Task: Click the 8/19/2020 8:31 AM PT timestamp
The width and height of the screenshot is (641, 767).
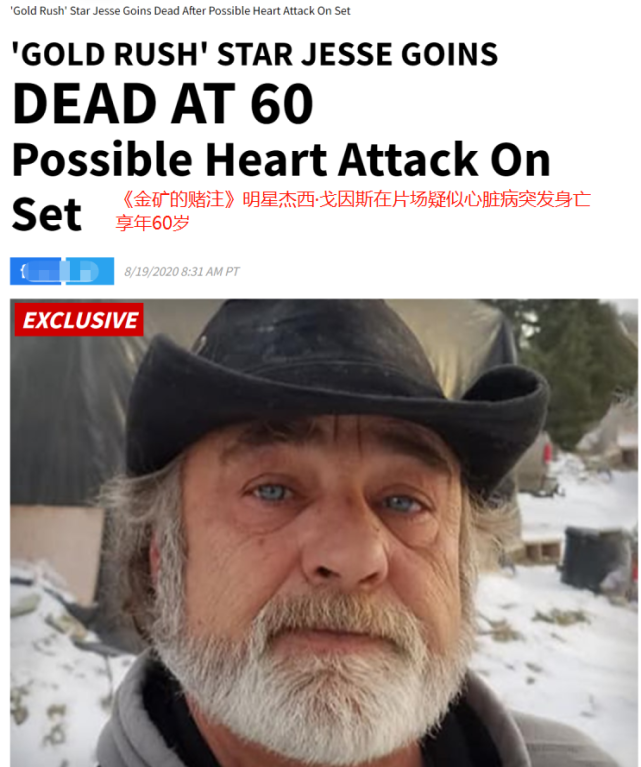Action: (182, 271)
